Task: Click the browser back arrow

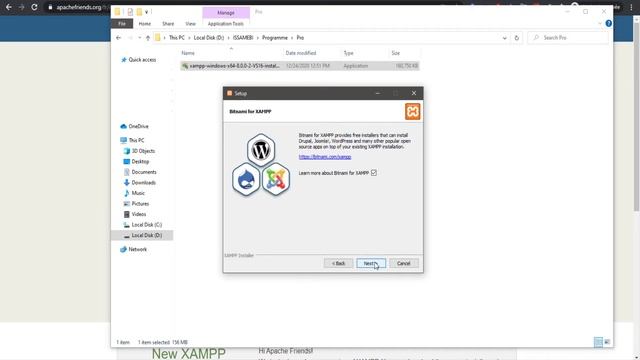Action: pyautogui.click(x=9, y=7)
